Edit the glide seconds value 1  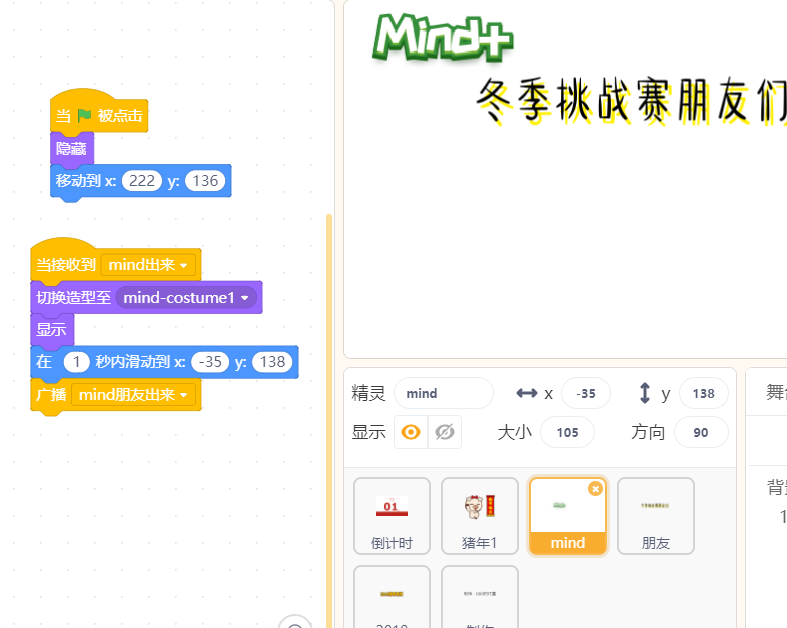(76, 362)
